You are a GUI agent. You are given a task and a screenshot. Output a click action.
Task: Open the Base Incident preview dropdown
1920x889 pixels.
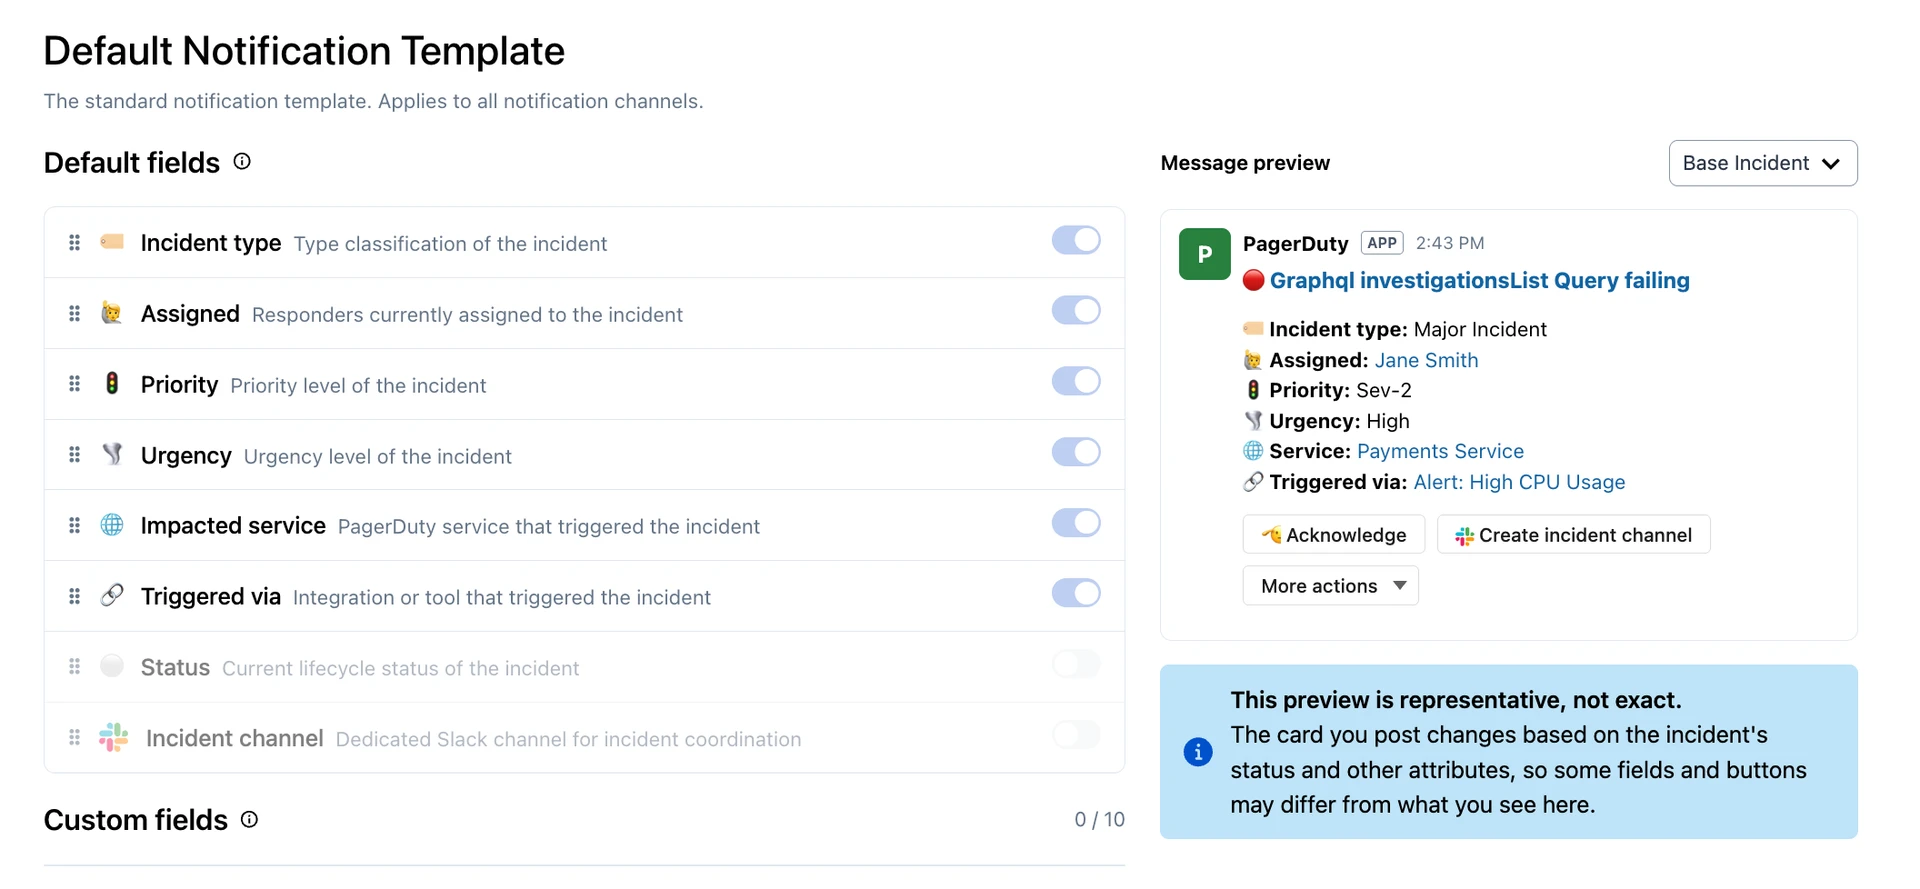coord(1763,163)
